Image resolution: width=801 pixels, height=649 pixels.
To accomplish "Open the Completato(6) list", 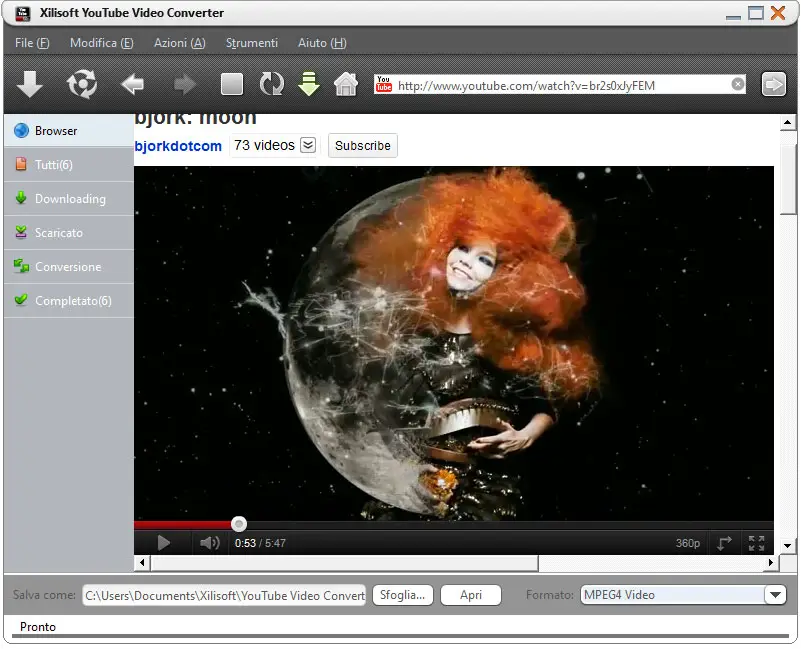I will pyautogui.click(x=68, y=300).
